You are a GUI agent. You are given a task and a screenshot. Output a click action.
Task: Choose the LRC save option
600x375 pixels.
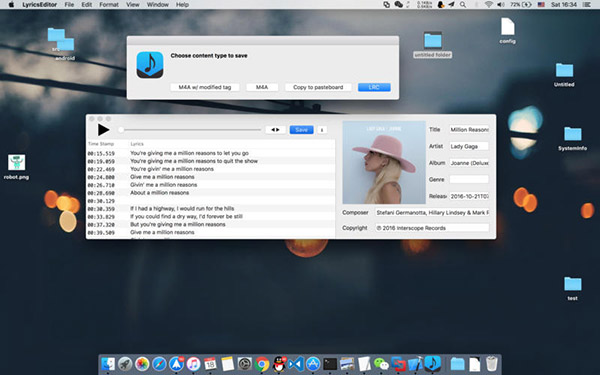coord(374,87)
